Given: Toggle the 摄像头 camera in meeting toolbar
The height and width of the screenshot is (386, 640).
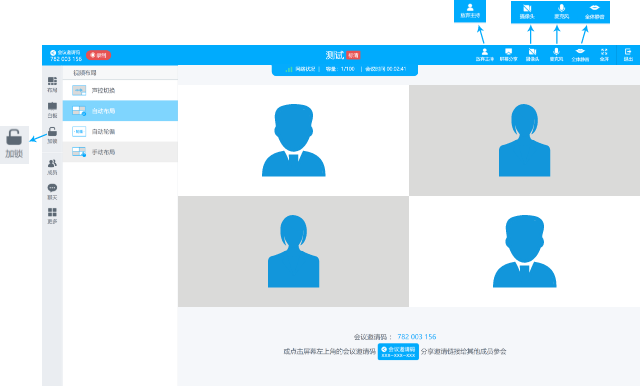Looking at the screenshot, I should coord(532,55).
